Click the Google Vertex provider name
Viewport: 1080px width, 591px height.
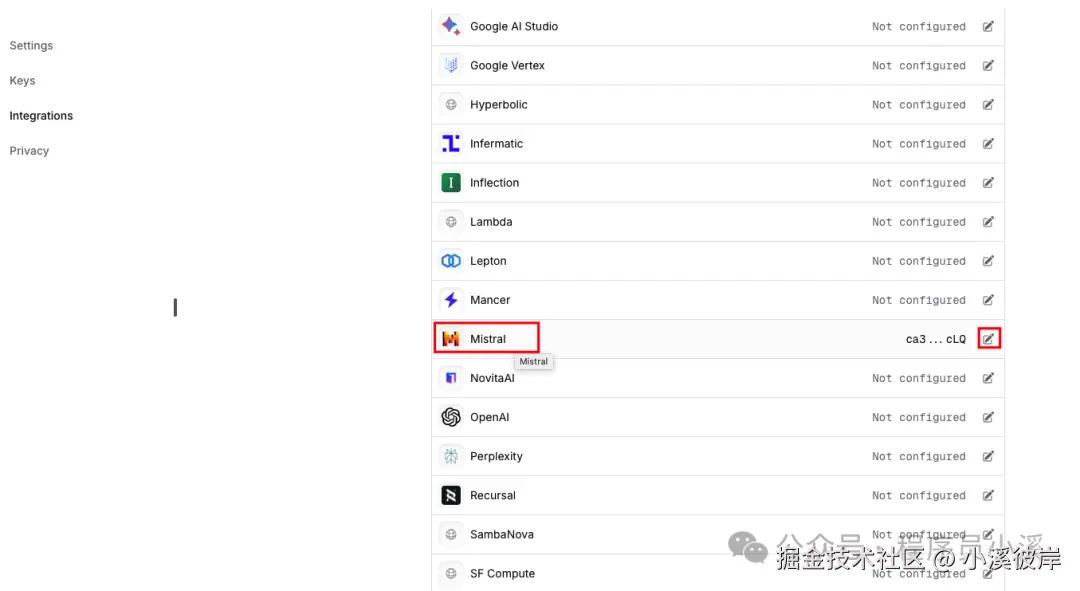coord(507,65)
